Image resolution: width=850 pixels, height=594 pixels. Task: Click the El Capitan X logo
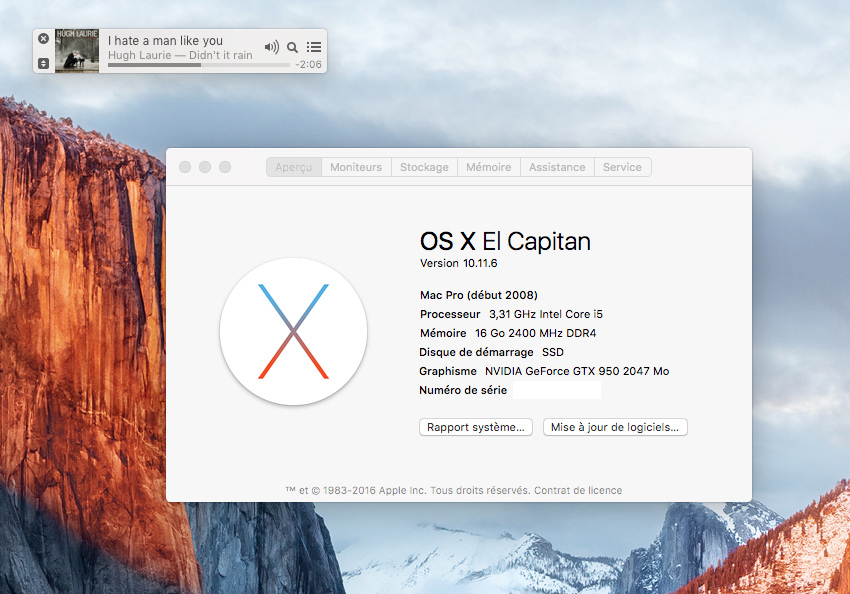[x=293, y=331]
